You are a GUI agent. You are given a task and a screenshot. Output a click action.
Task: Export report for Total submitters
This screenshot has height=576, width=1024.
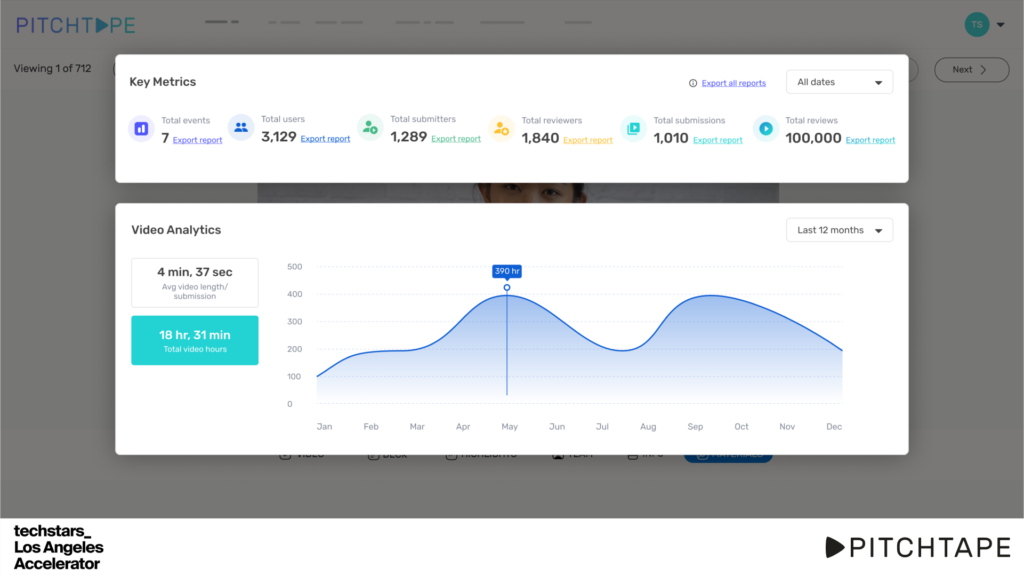coord(456,139)
